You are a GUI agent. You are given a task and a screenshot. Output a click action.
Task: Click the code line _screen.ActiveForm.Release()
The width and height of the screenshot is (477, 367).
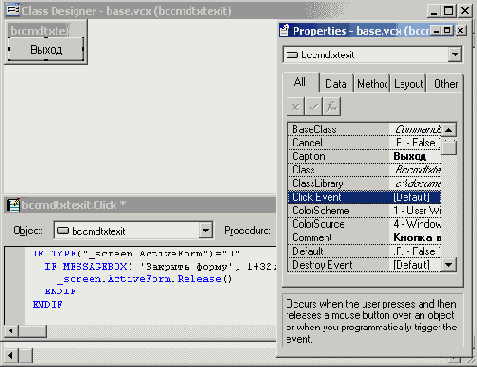click(x=144, y=279)
